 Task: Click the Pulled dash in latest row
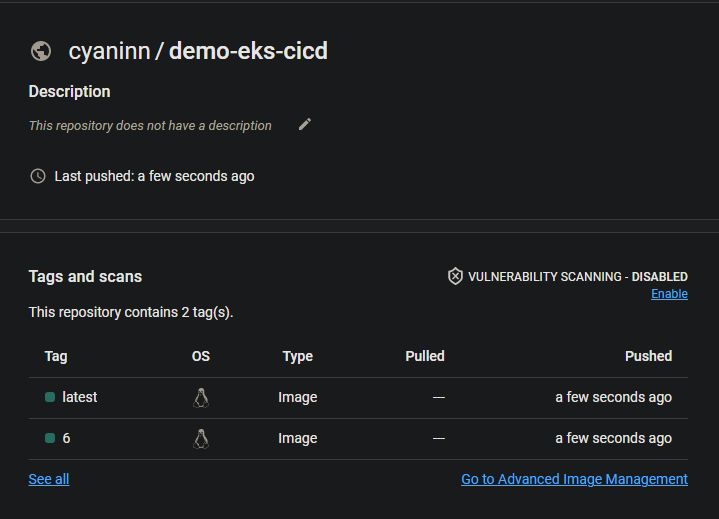(x=439, y=397)
